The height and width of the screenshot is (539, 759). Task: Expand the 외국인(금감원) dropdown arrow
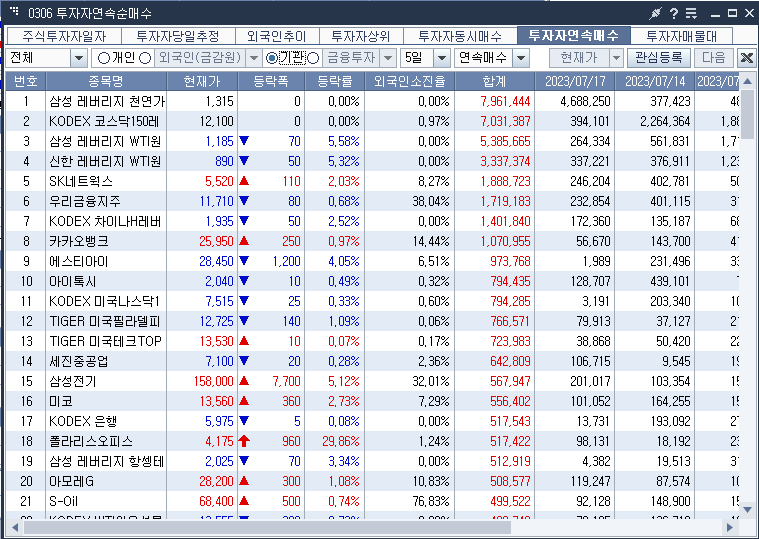point(254,59)
